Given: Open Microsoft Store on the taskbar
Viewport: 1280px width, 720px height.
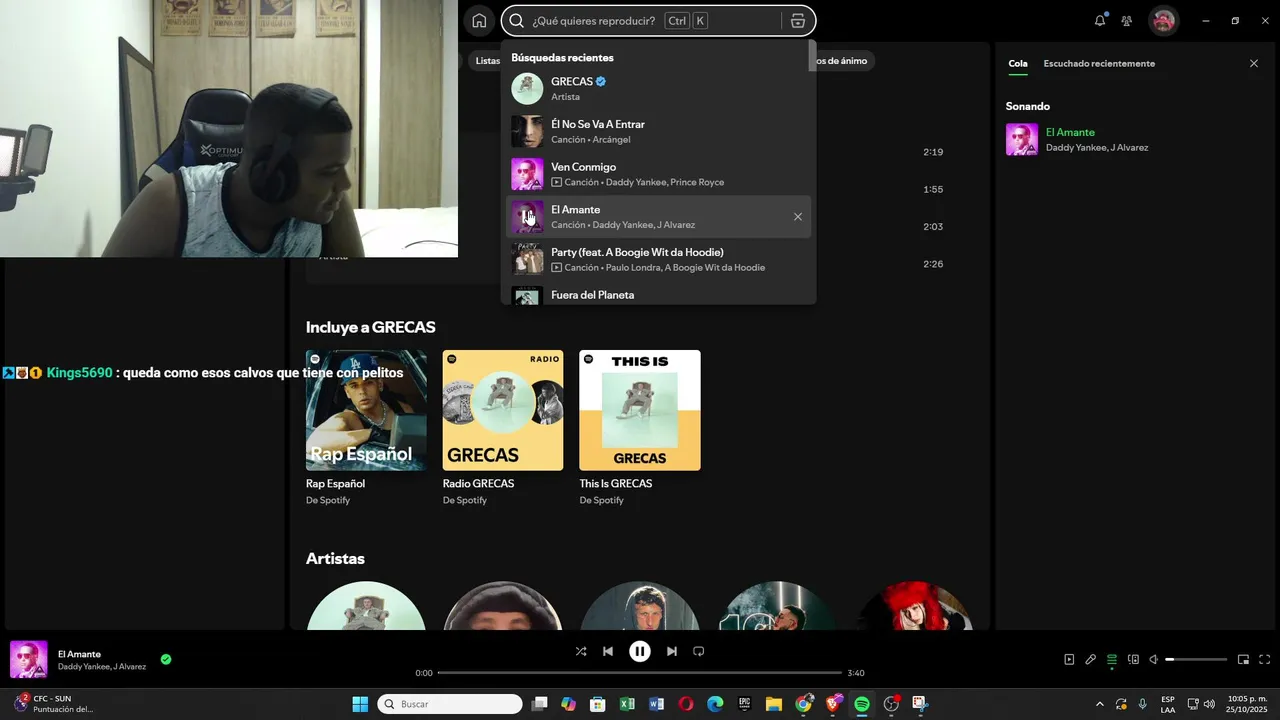Looking at the screenshot, I should pos(598,704).
